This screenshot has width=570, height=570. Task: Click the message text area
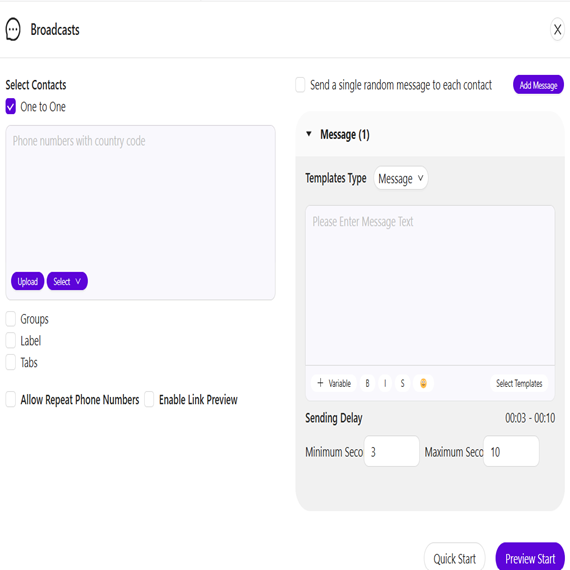coord(430,285)
